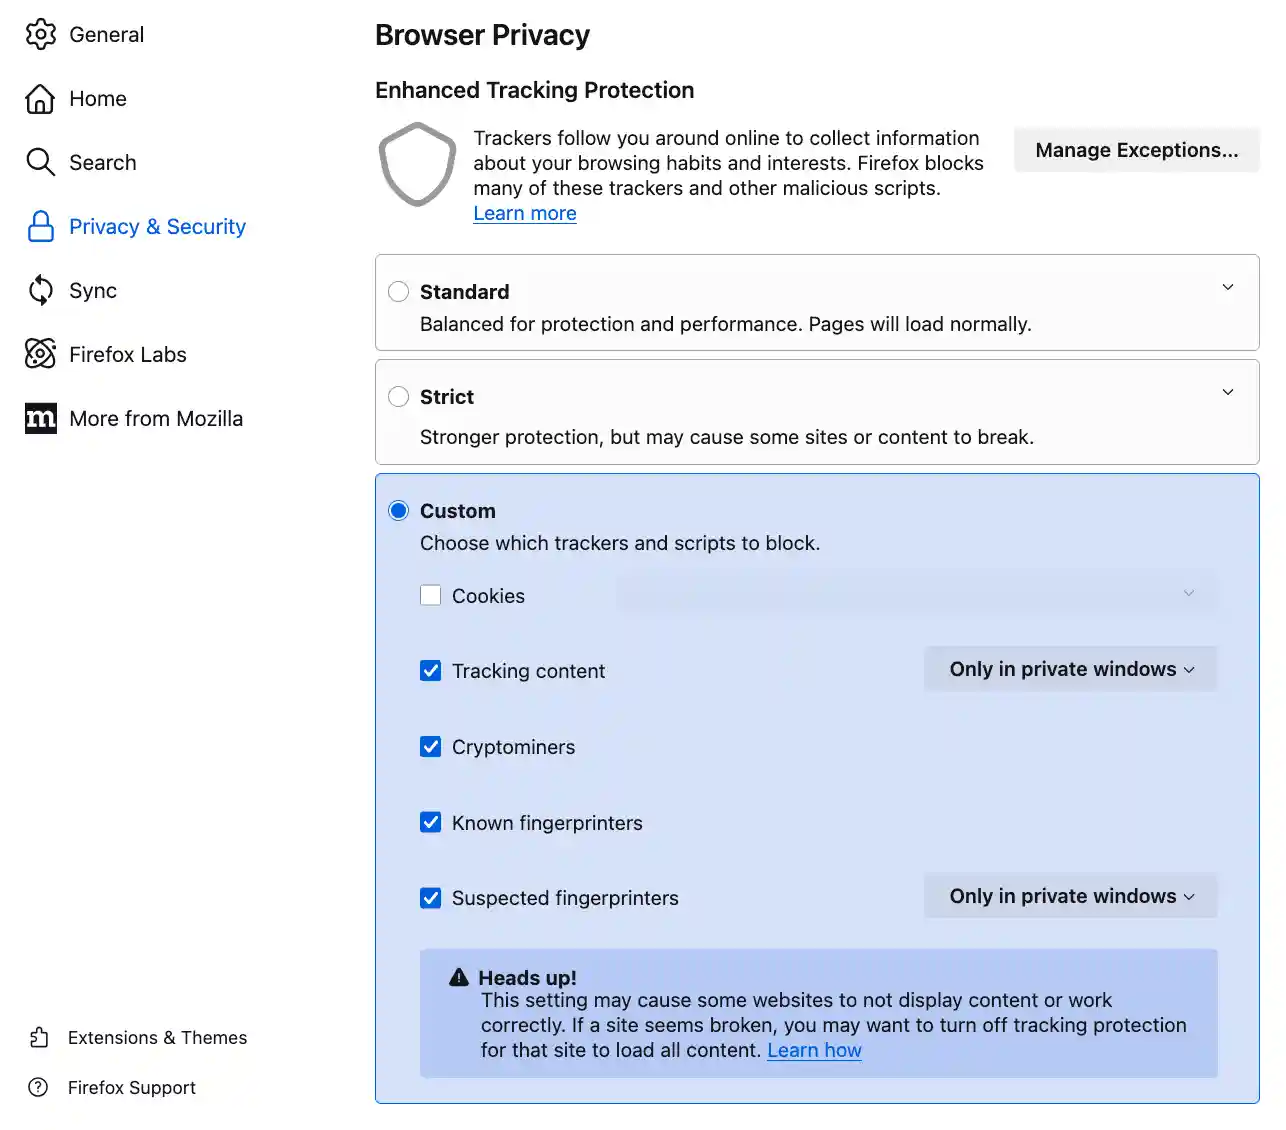Click the General gear icon

tap(41, 35)
